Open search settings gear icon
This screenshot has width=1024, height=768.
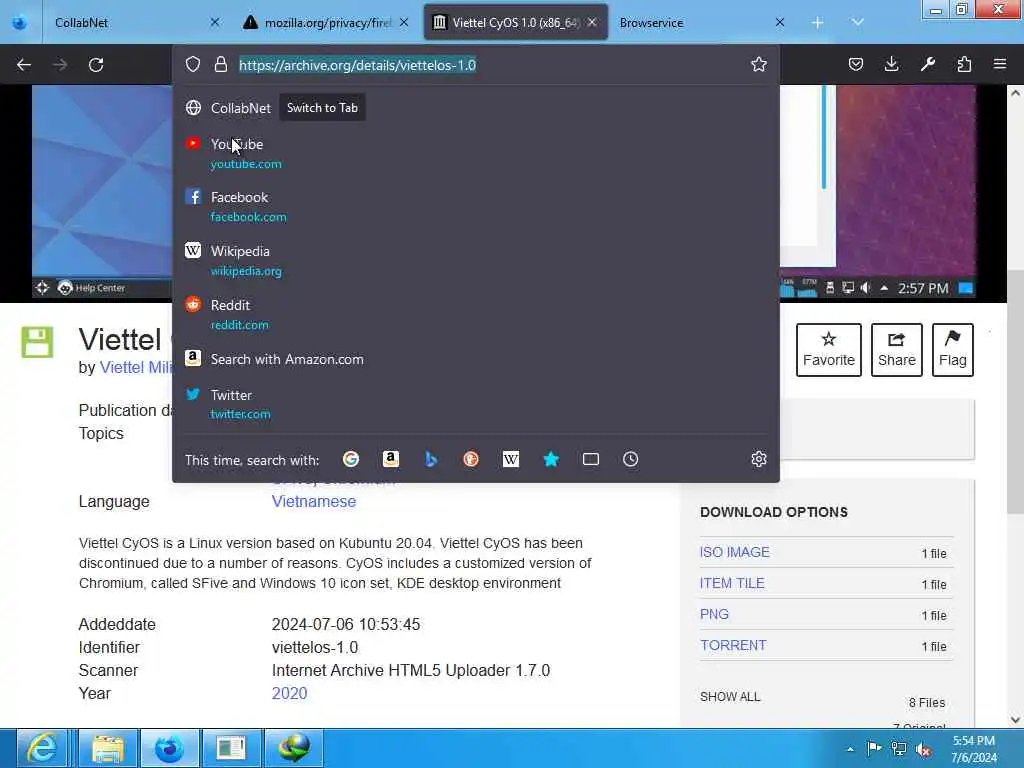[758, 459]
